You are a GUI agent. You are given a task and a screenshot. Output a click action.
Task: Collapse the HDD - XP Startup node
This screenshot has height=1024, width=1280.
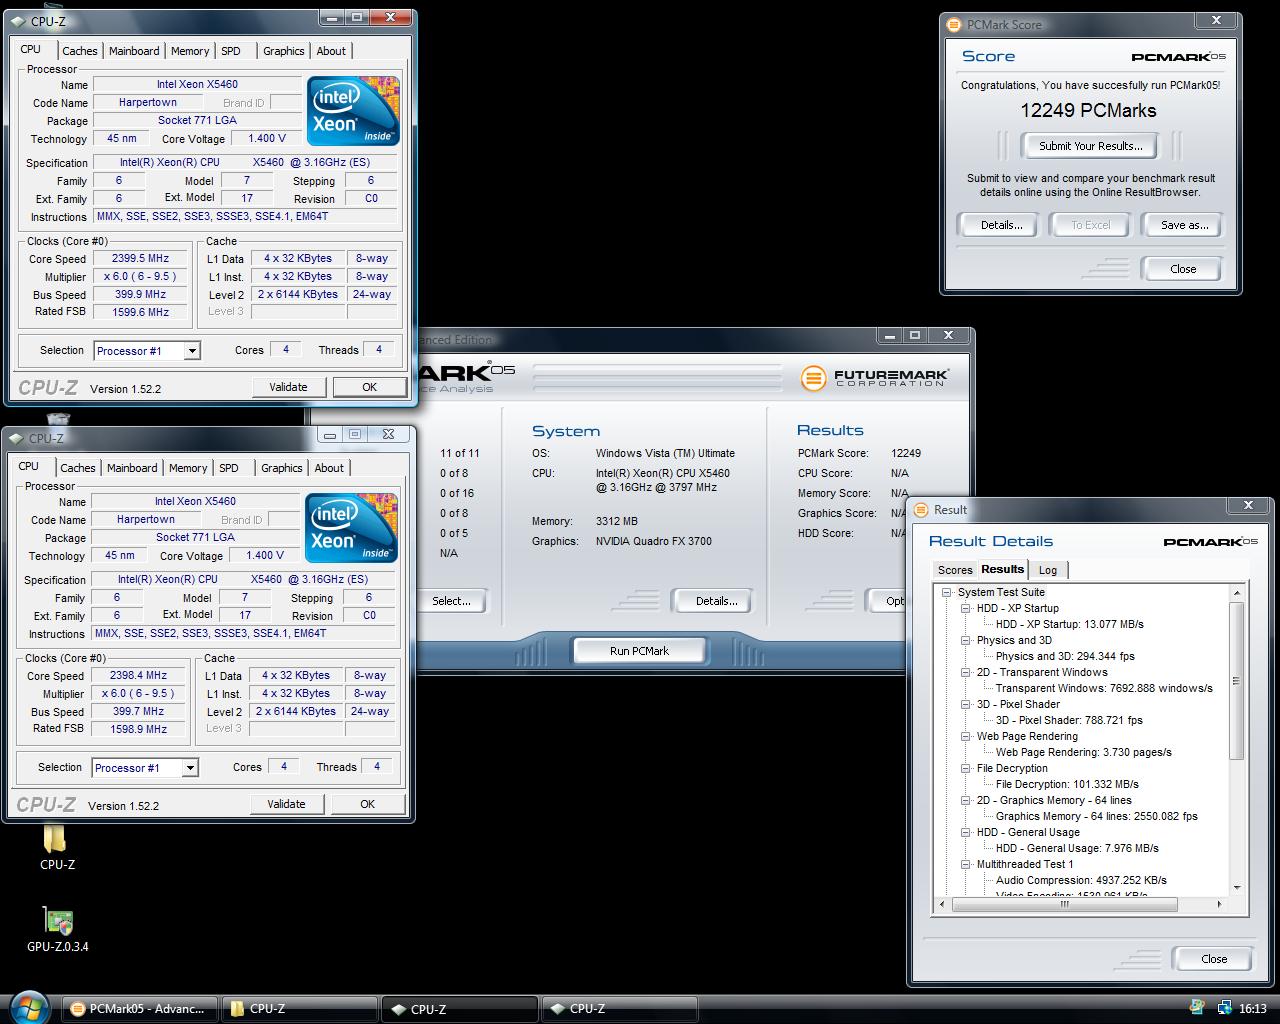pyautogui.click(x=966, y=608)
